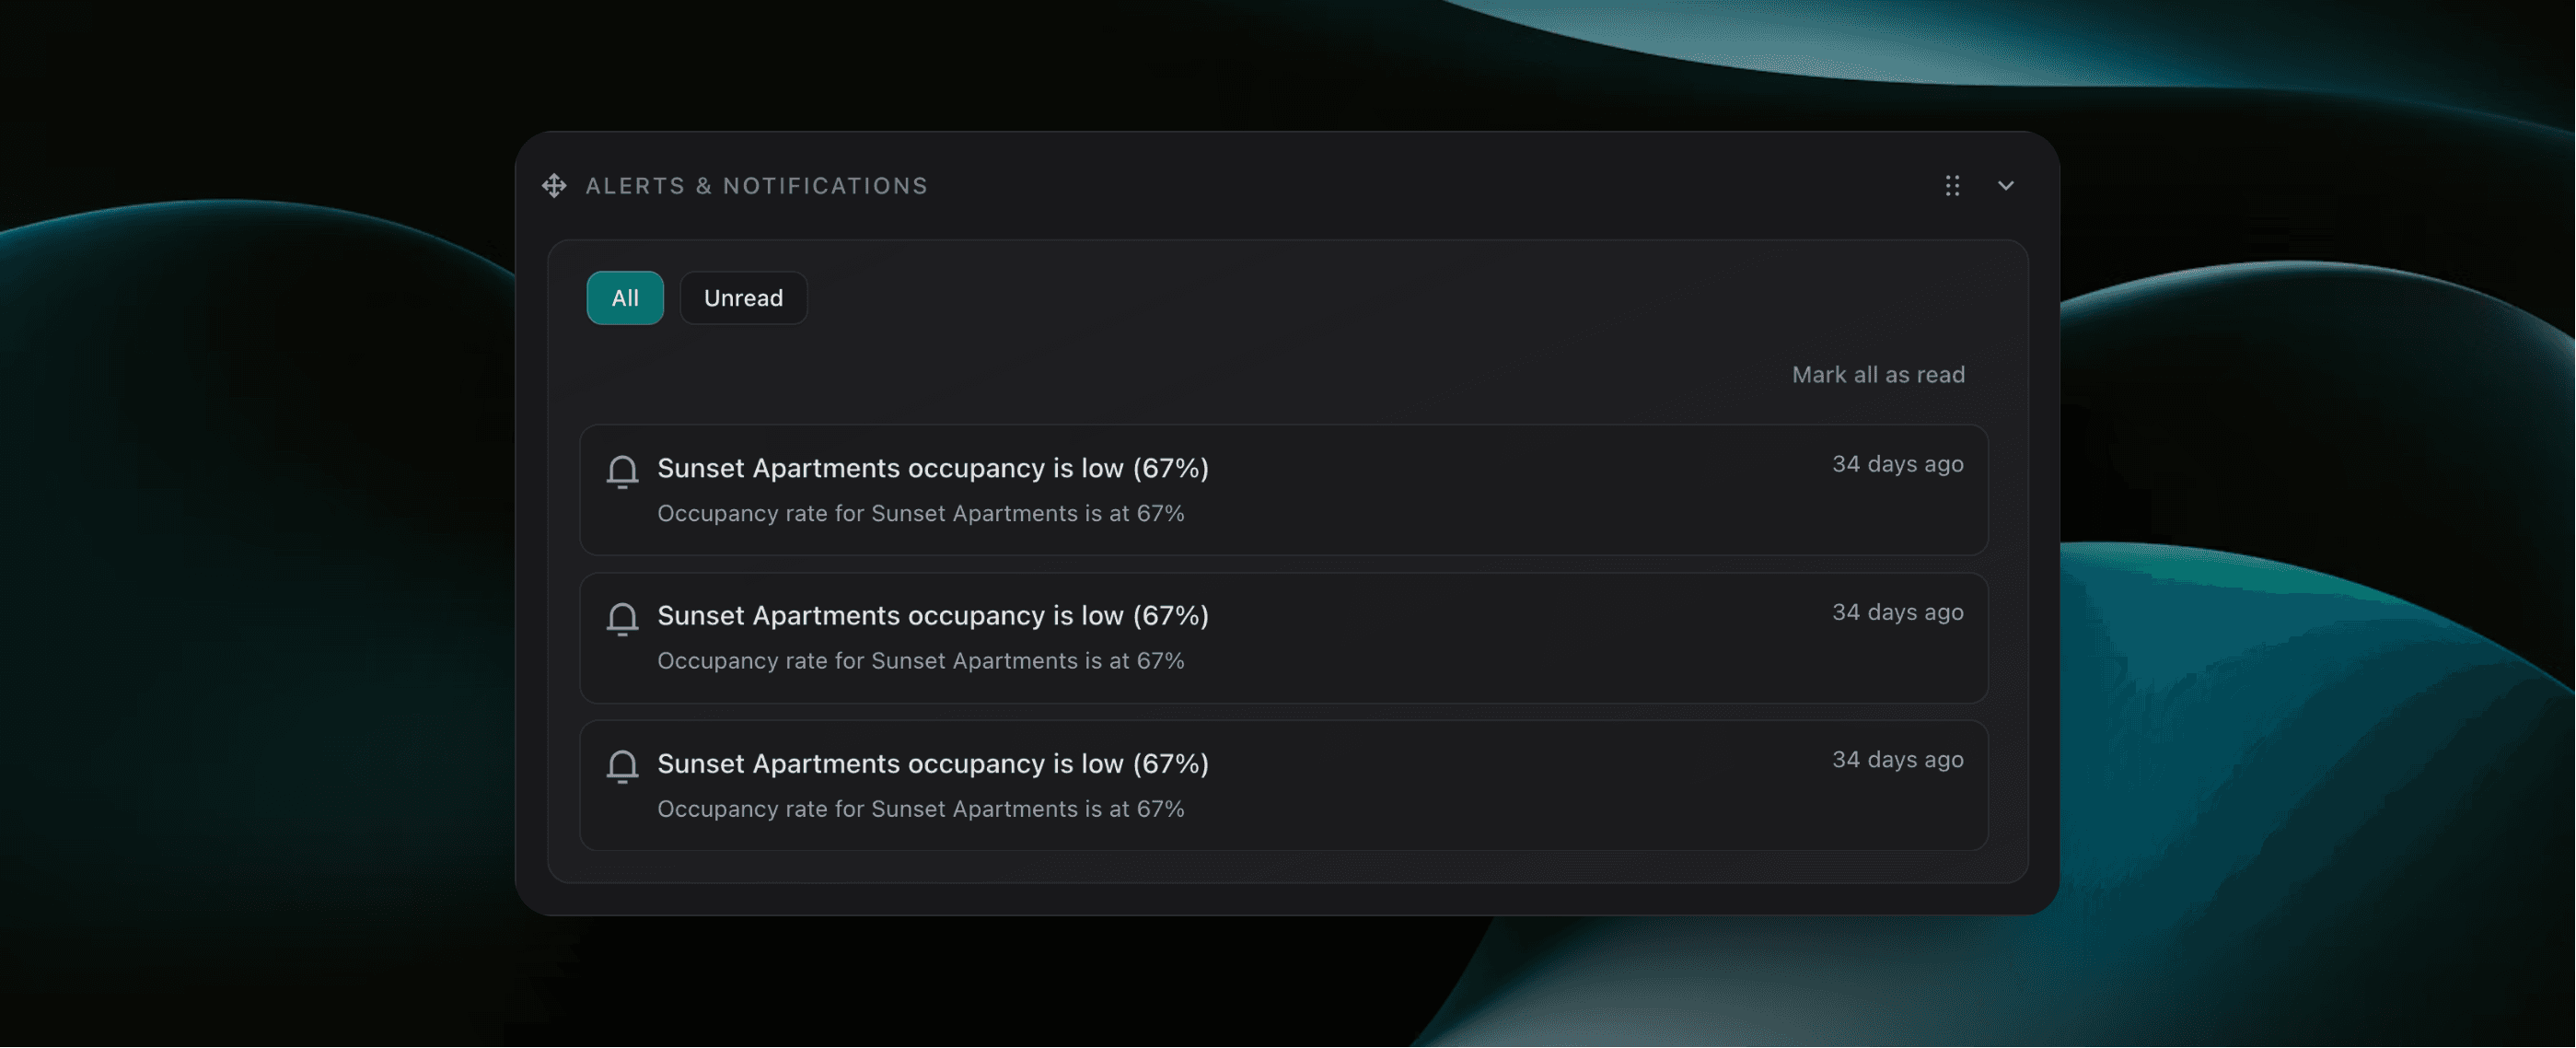This screenshot has width=2576, height=1048.
Task: Switch to the Unread filter tab
Action: (743, 298)
